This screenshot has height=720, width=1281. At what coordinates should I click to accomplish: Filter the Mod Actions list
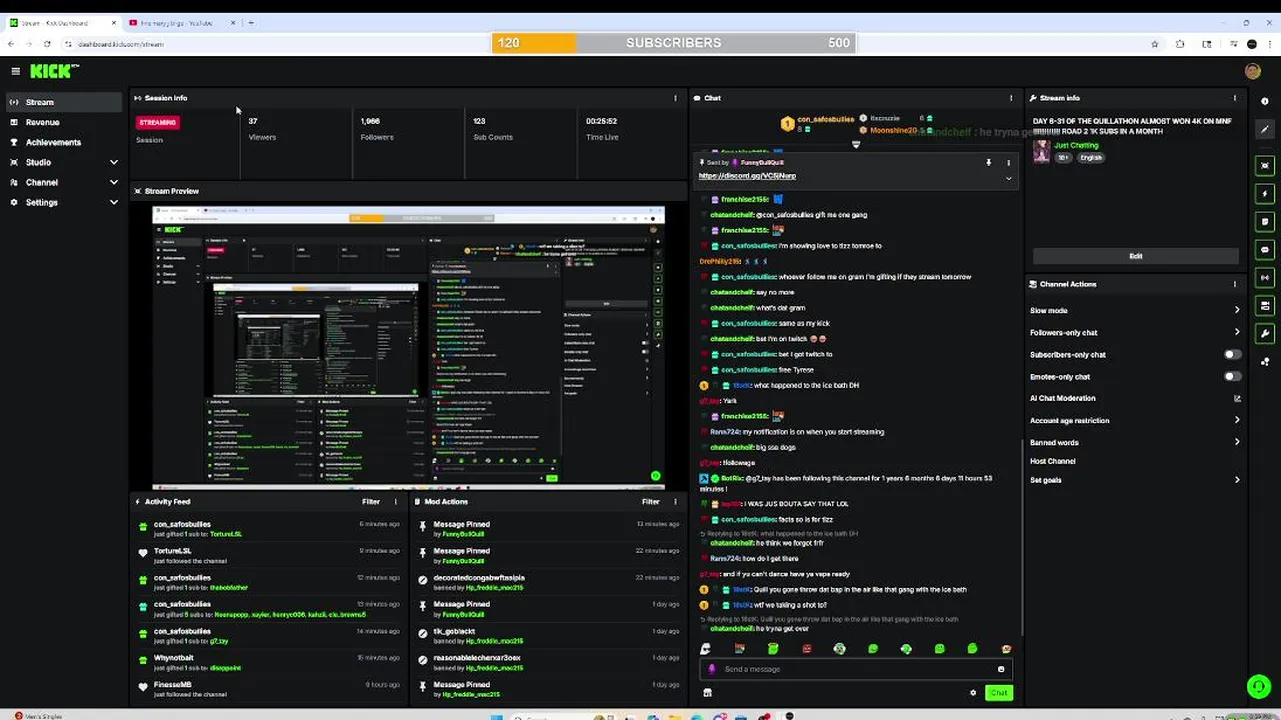pyautogui.click(x=651, y=502)
